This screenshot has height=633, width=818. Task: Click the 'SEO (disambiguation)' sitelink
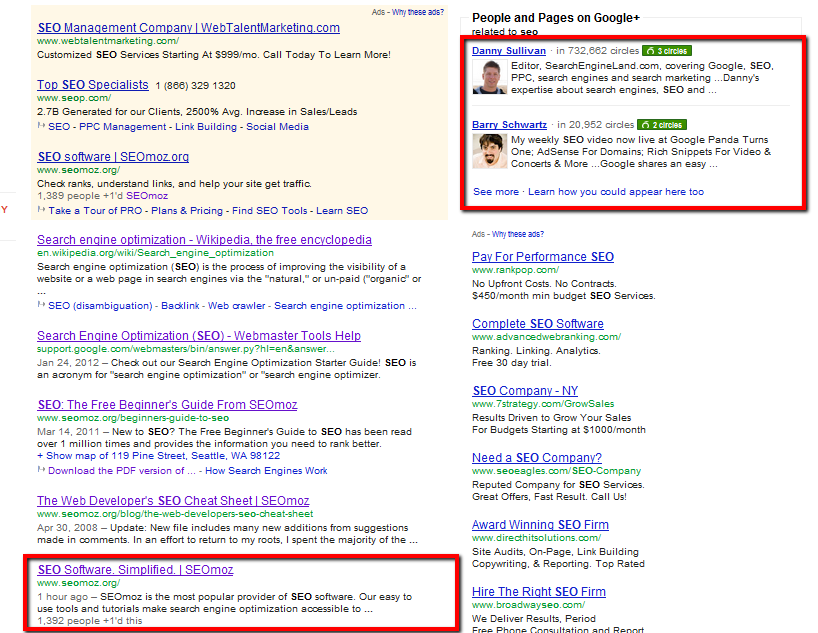(100, 306)
